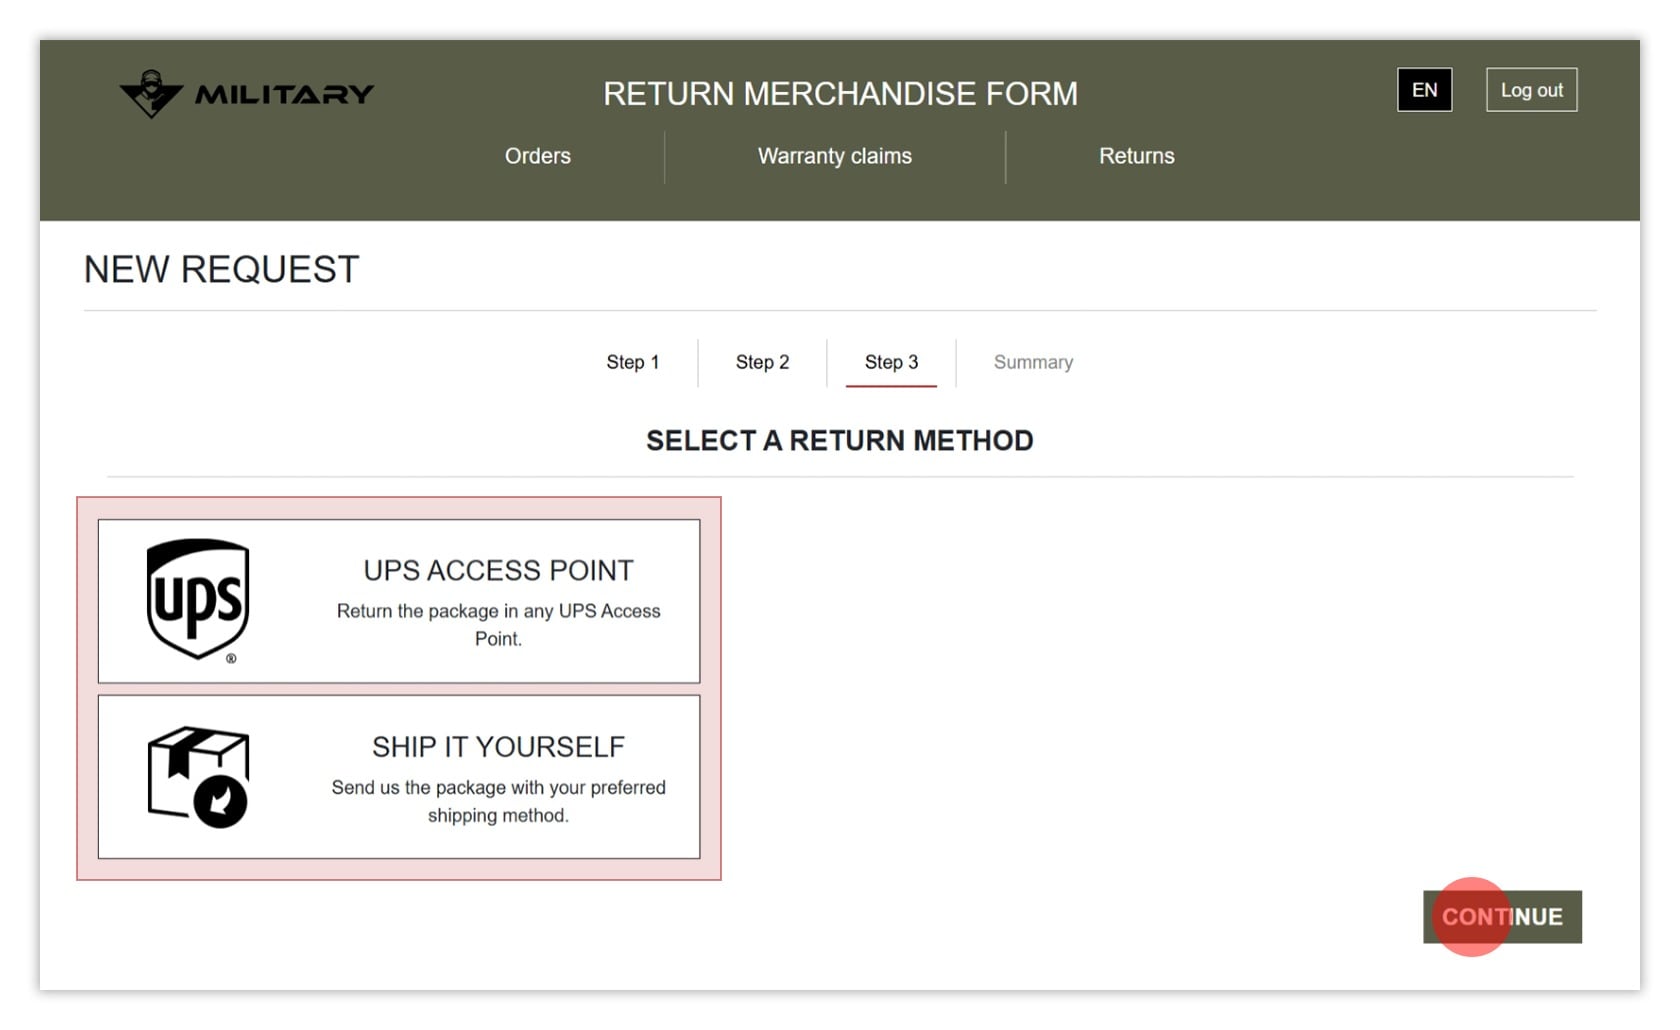Screen dimensions: 1680x1030
Task: Select the Ship It Yourself option
Action: tap(399, 777)
